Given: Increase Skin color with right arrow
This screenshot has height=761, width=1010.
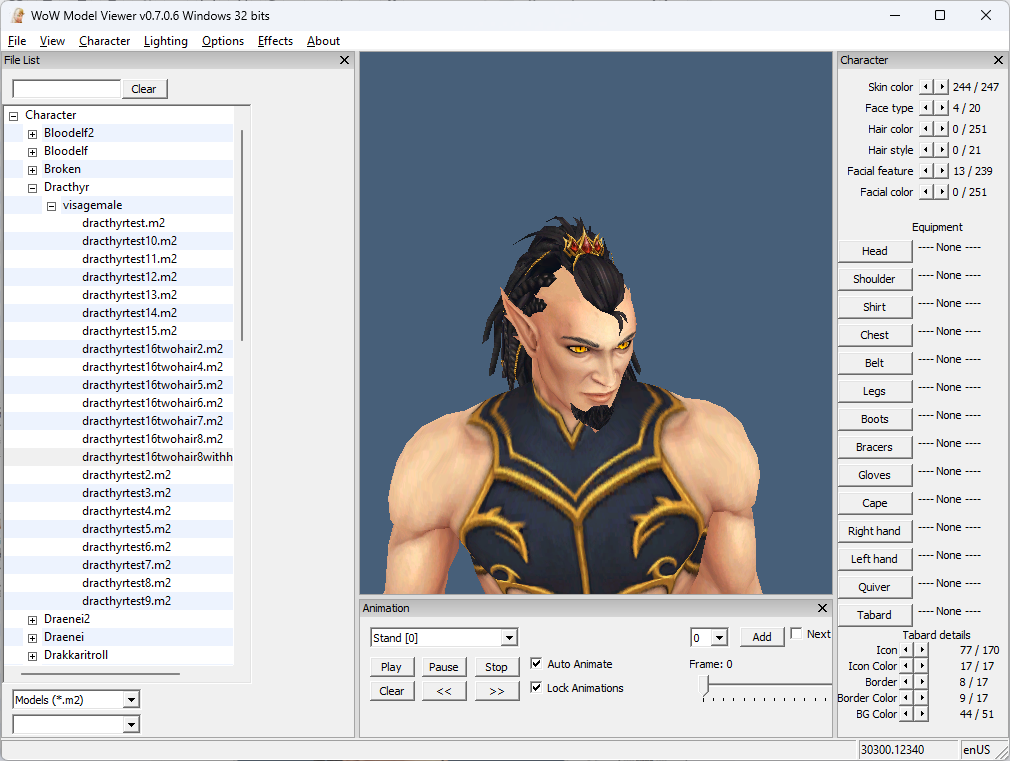Looking at the screenshot, I should 942,87.
